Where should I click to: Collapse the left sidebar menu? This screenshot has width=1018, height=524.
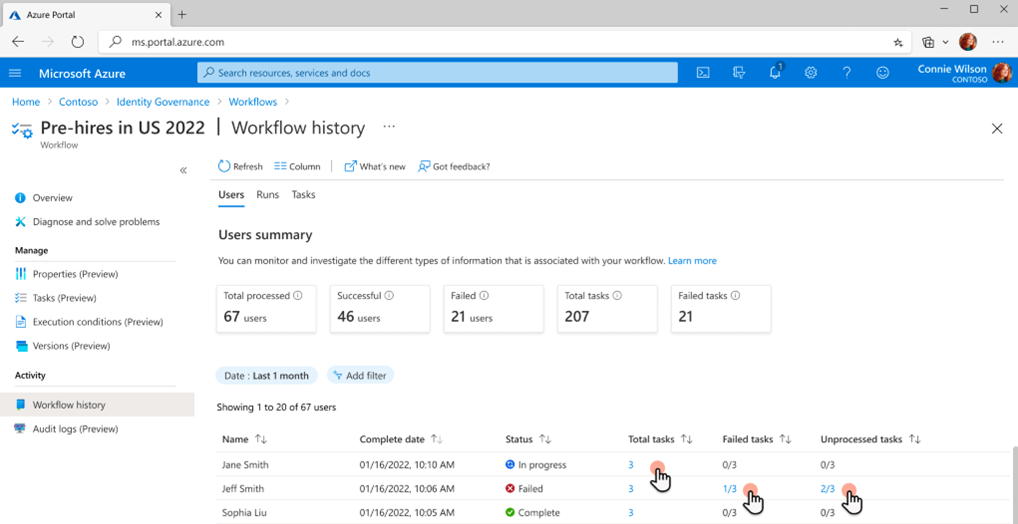point(183,170)
